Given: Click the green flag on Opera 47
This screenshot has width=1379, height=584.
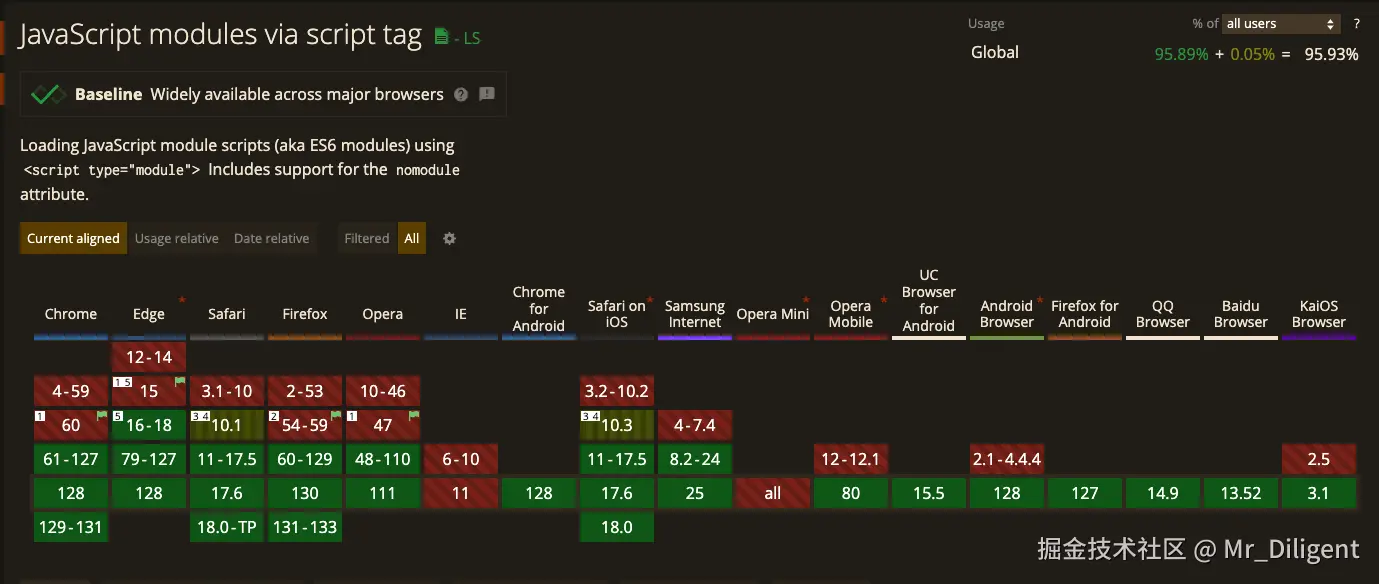Looking at the screenshot, I should 414,415.
